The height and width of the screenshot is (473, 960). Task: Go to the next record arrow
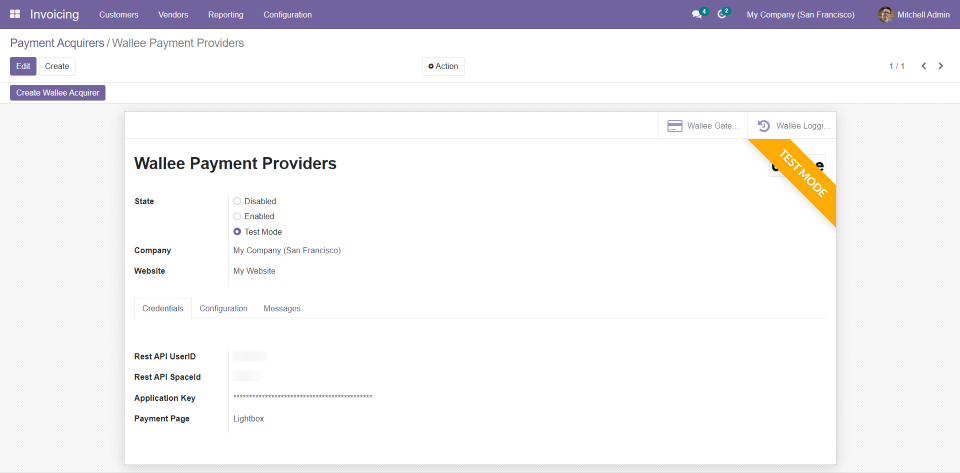coord(940,66)
